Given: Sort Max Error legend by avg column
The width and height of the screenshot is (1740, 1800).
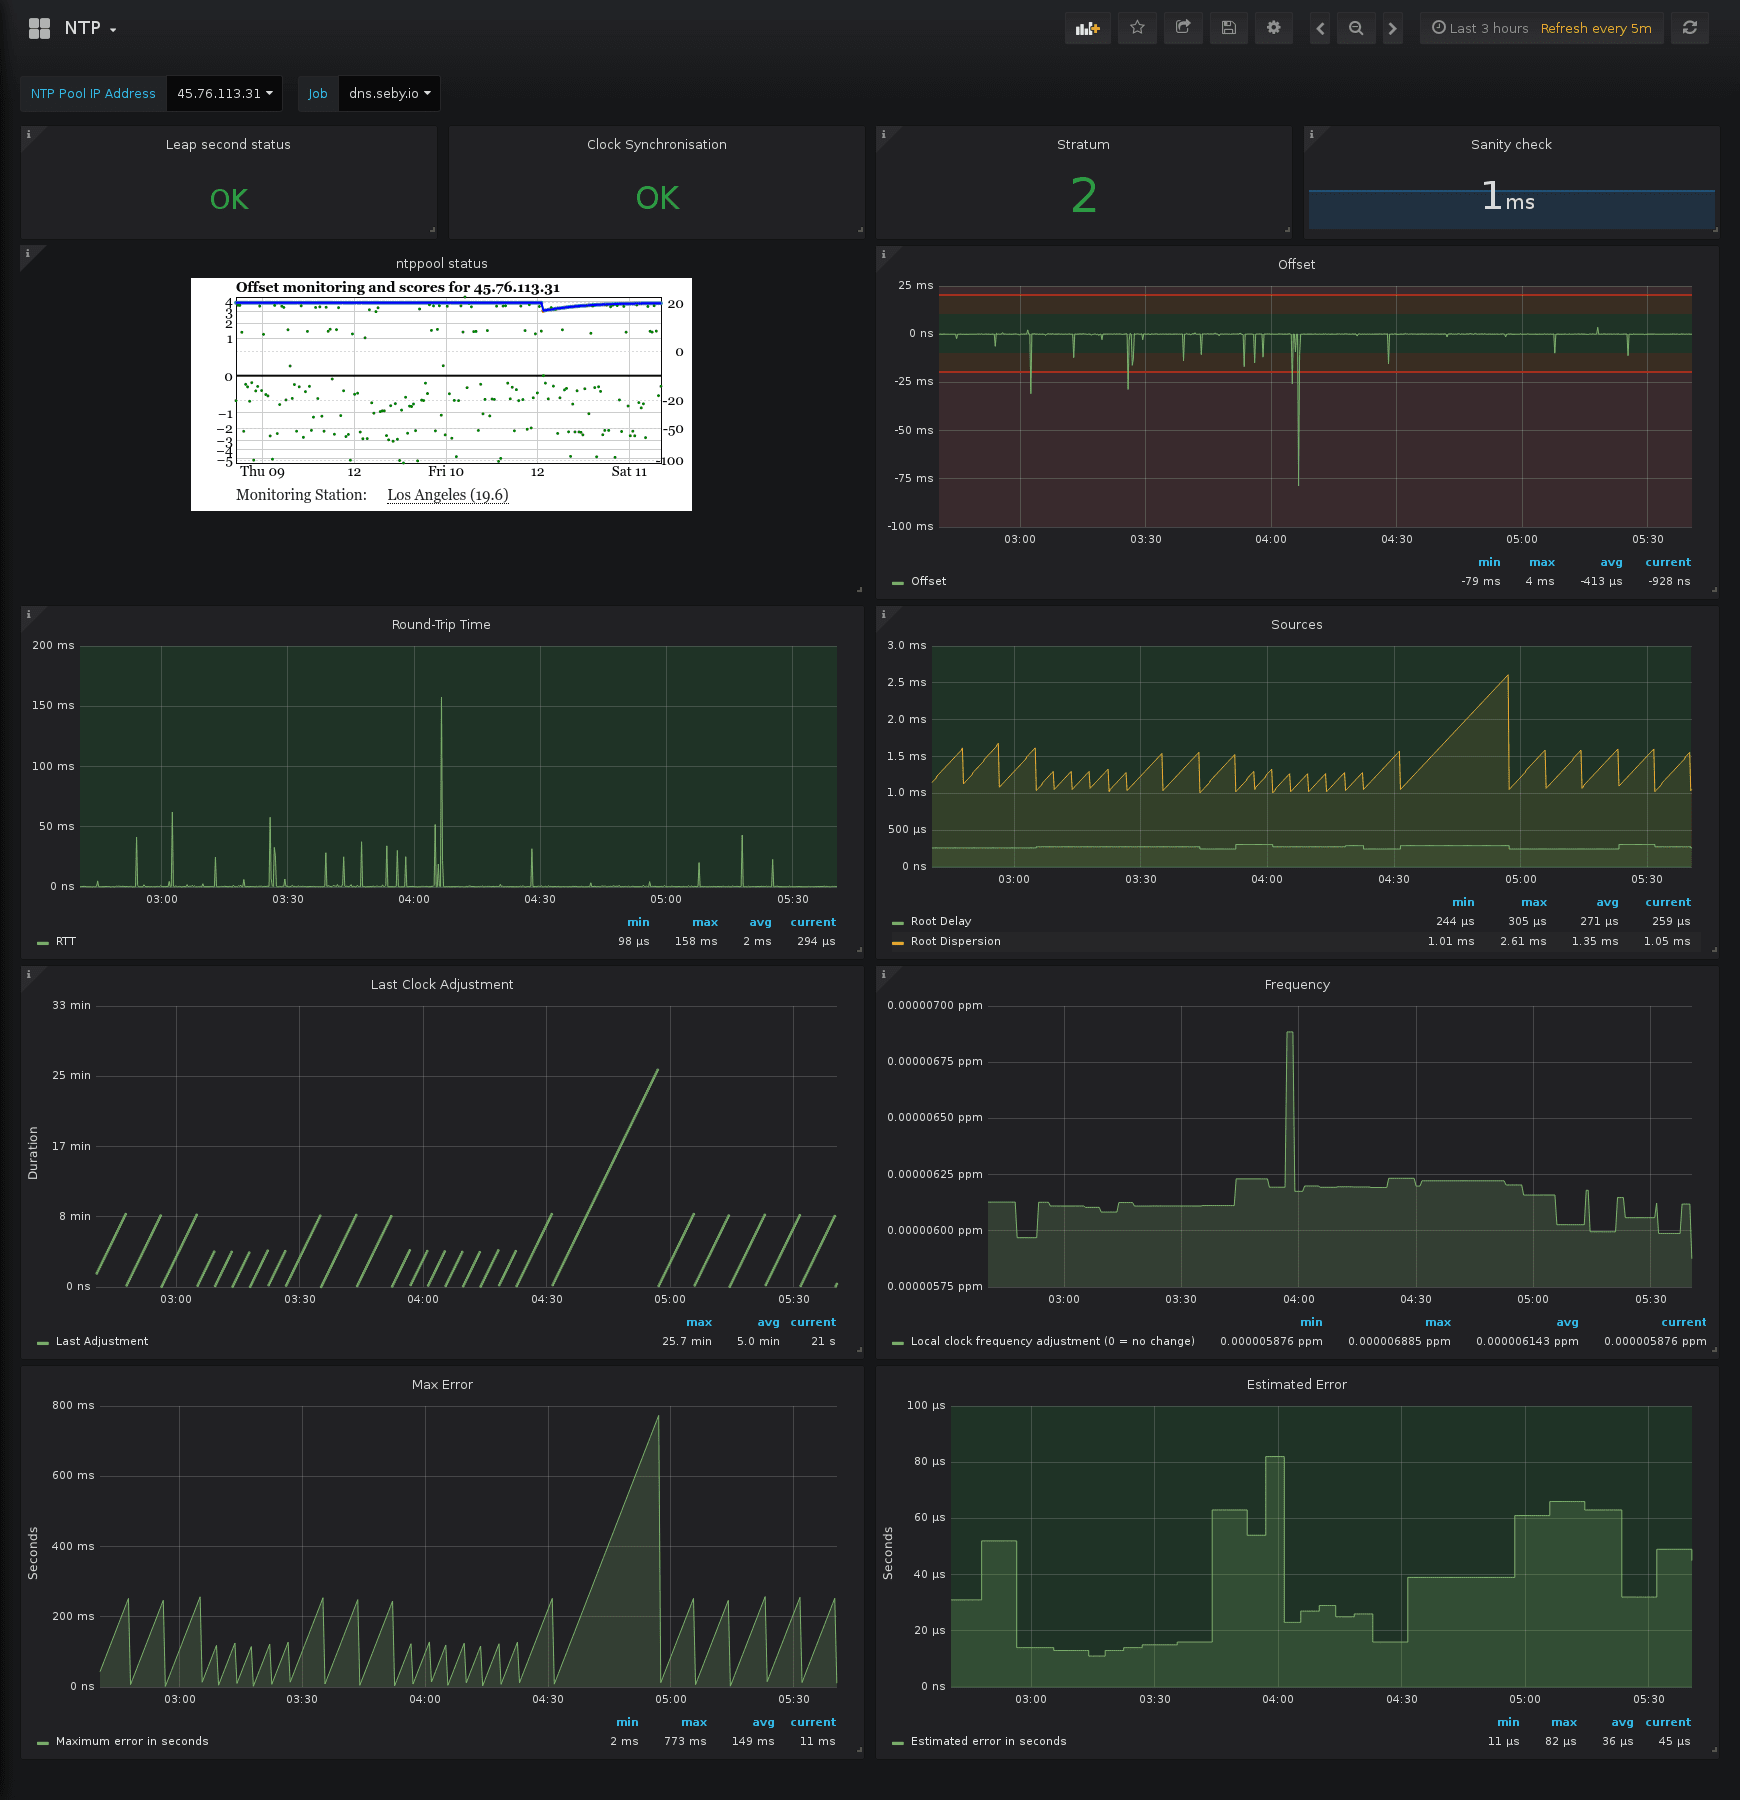Looking at the screenshot, I should (x=763, y=1722).
